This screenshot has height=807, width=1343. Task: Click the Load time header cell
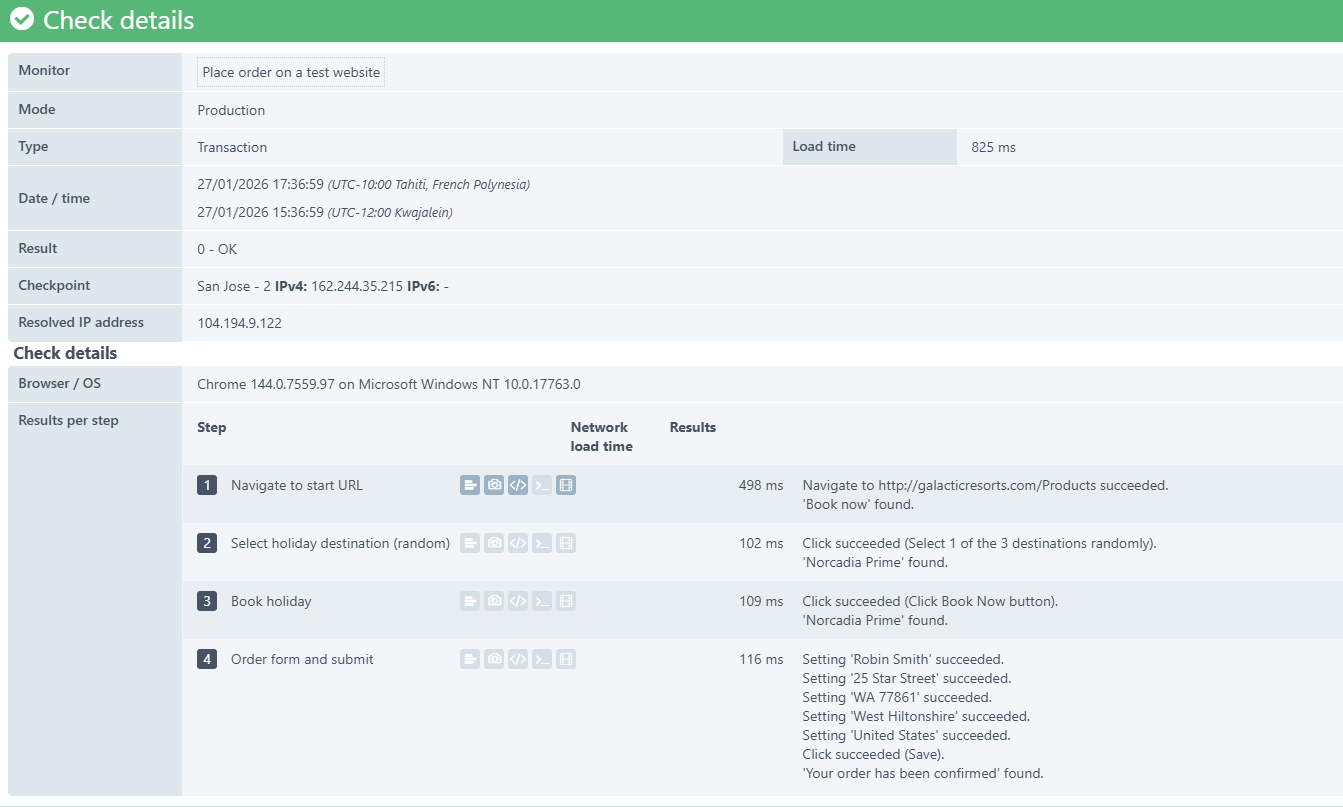tap(869, 146)
